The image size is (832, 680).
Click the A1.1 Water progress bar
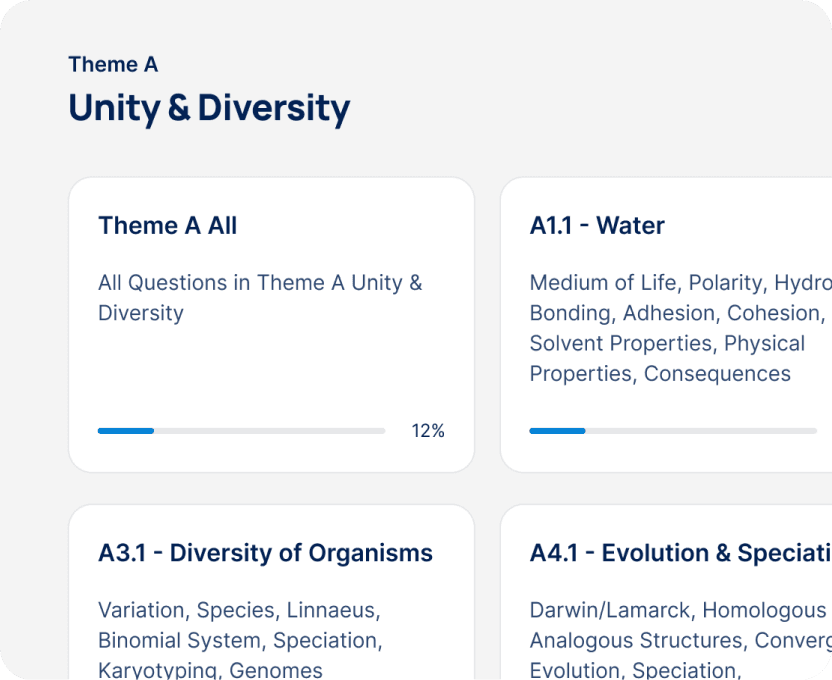672,431
